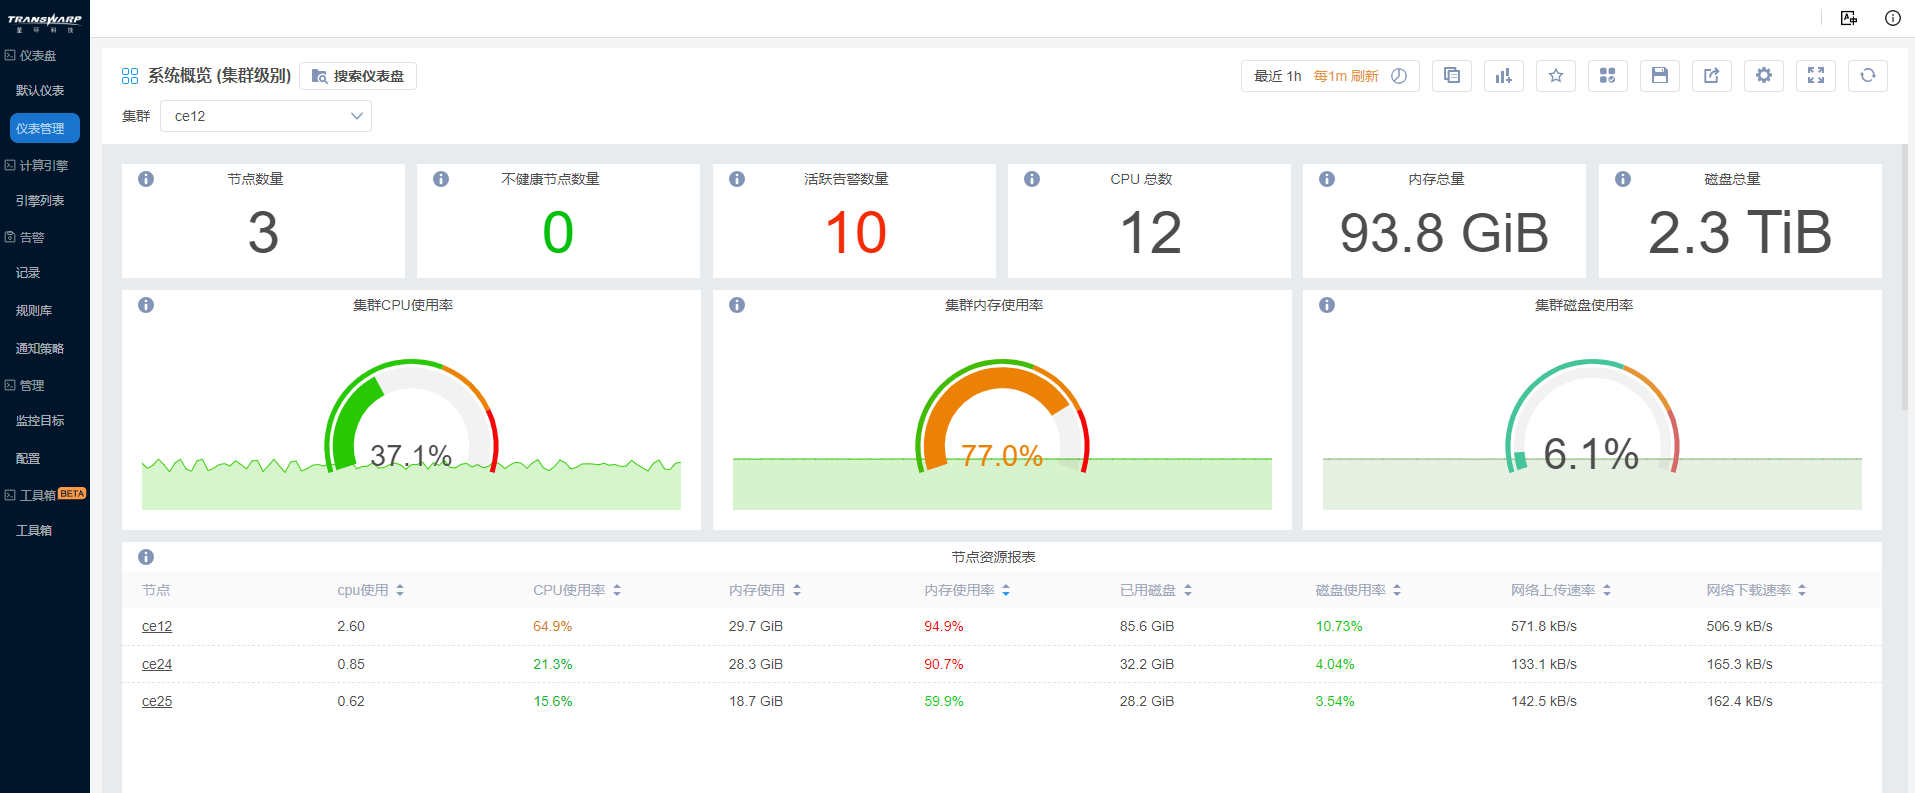
Task: Star this dashboard as favorite
Action: (1556, 76)
